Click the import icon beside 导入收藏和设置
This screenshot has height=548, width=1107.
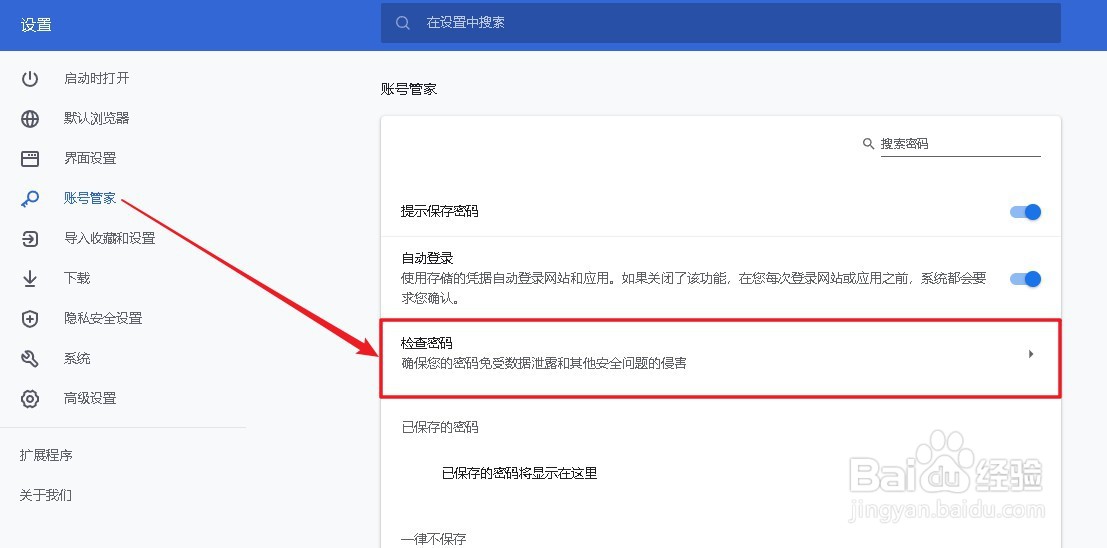(30, 239)
